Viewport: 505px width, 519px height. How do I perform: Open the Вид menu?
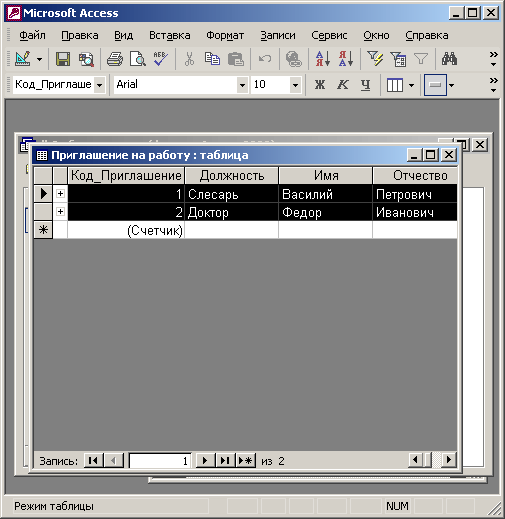pyautogui.click(x=124, y=35)
